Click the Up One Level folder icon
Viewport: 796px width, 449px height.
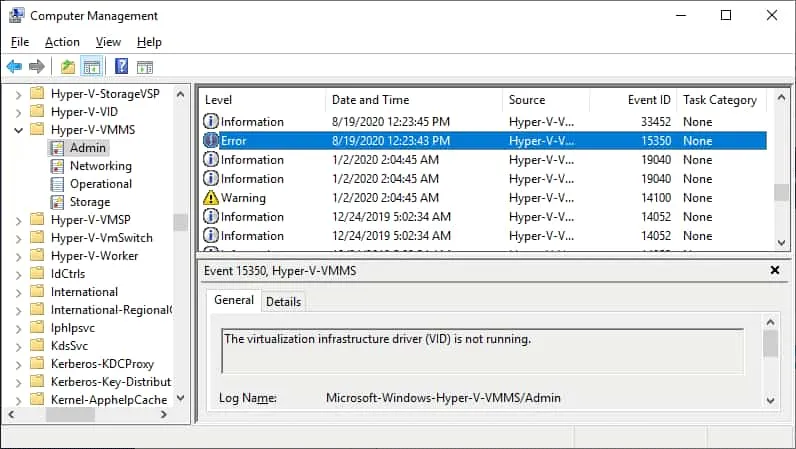(x=68, y=67)
